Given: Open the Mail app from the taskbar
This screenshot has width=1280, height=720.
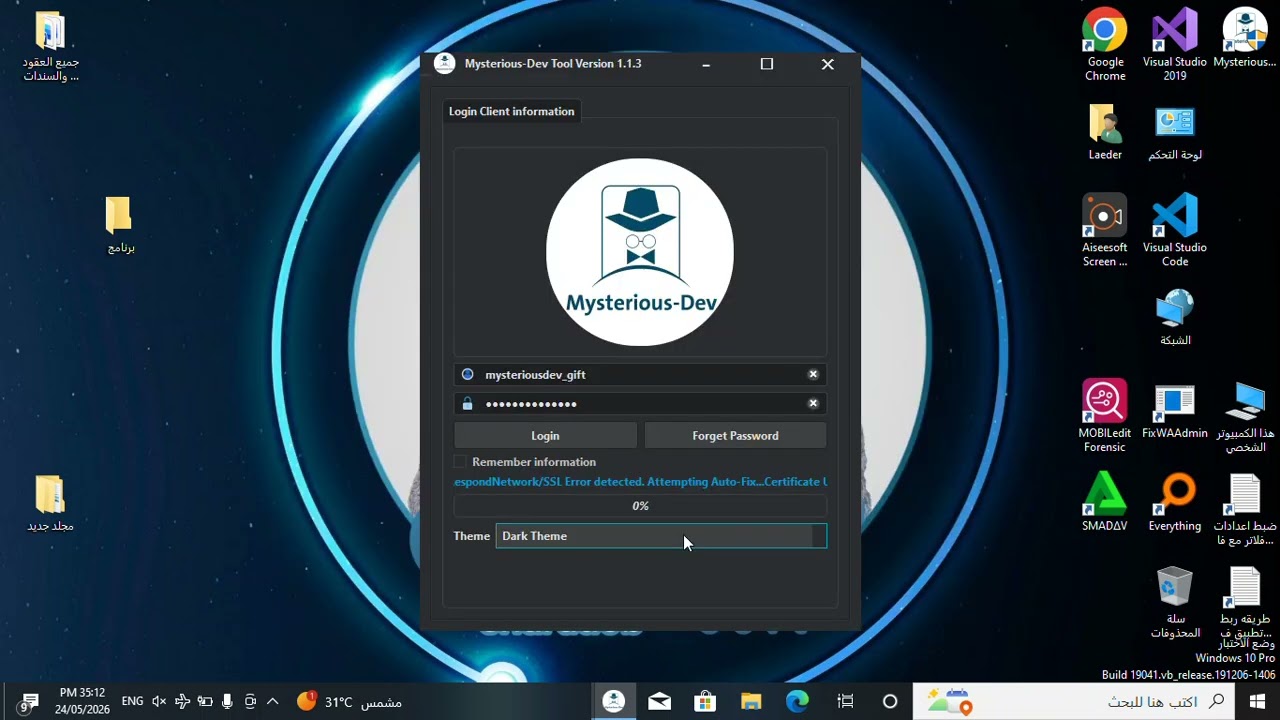Looking at the screenshot, I should 659,701.
